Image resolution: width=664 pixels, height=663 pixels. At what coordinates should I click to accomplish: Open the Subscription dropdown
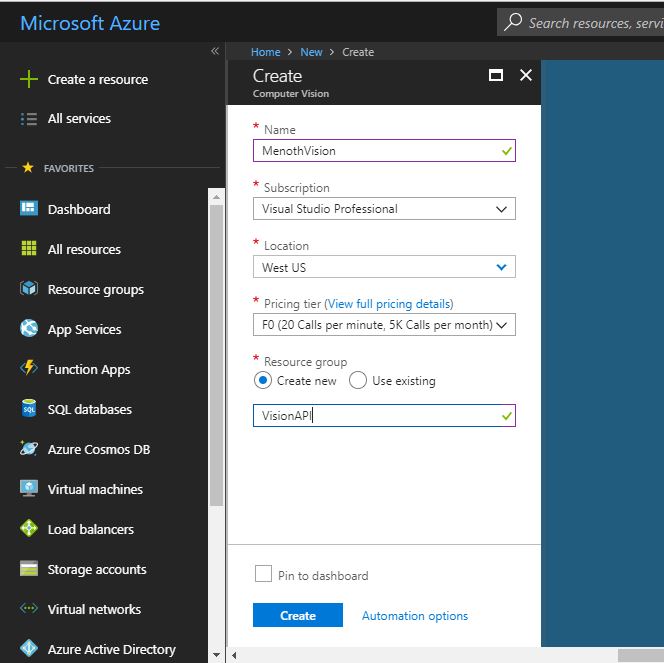[384, 209]
